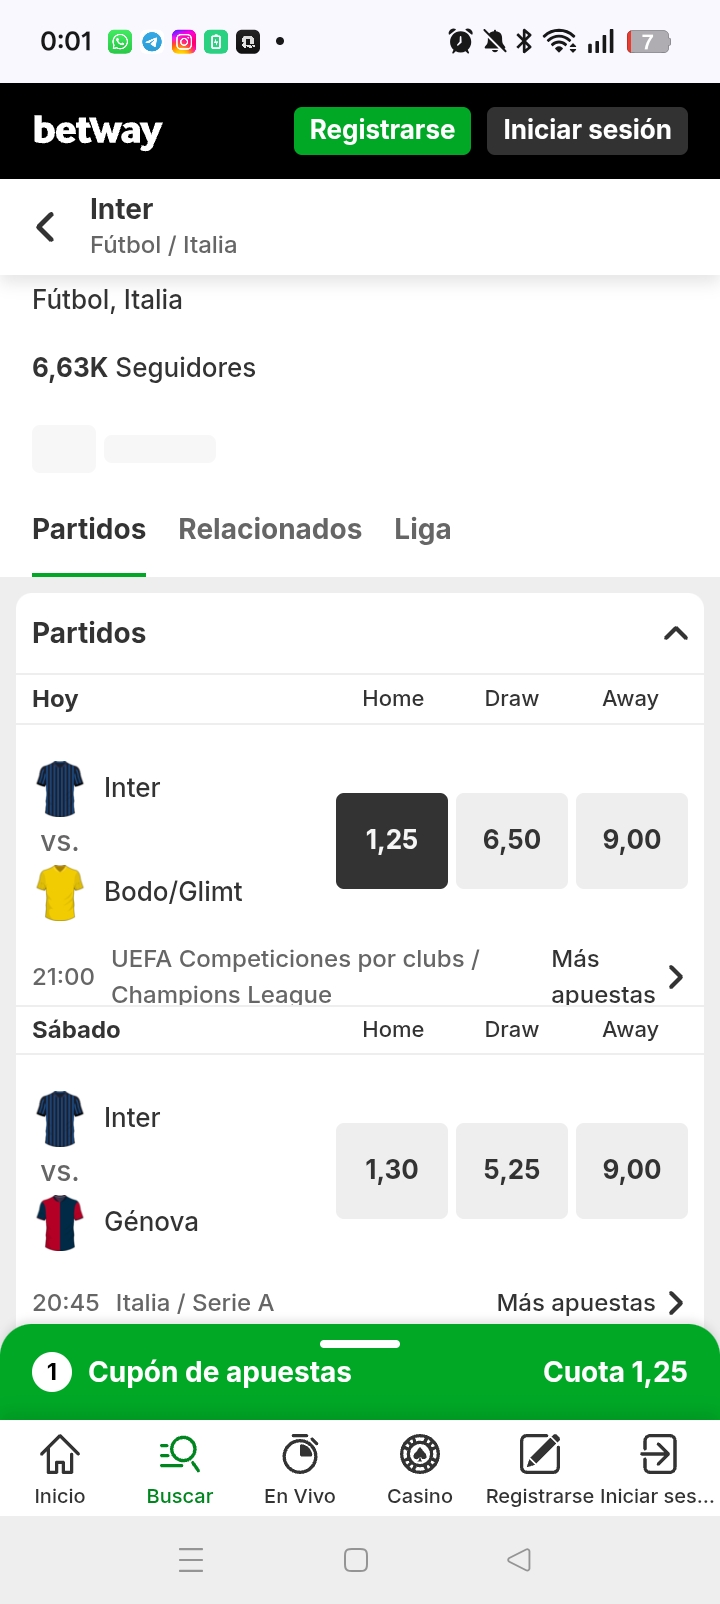Select Home odds 1,30 for Inter vs Génova
Screen dimensions: 720x1604
coord(392,1170)
